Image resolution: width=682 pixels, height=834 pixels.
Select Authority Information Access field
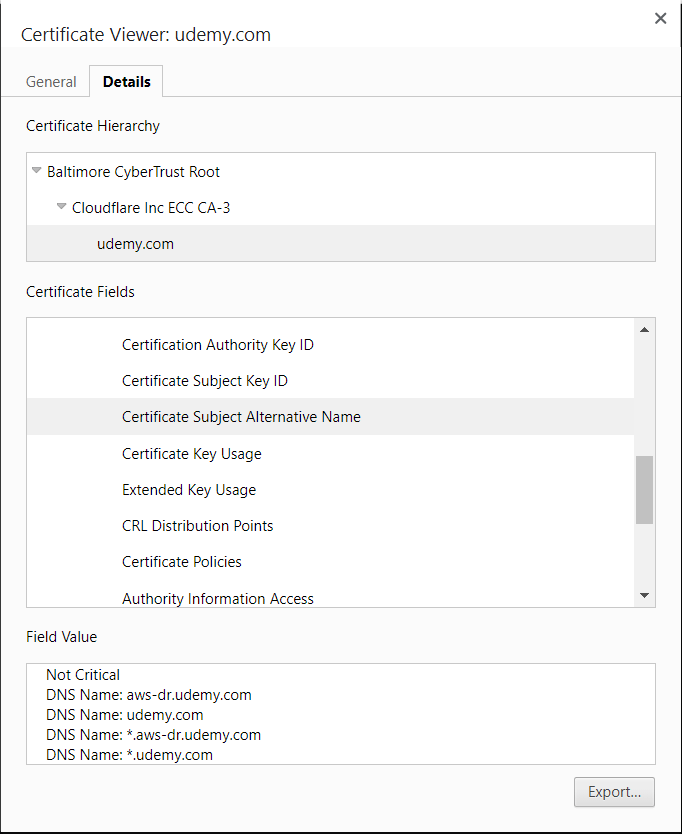[x=217, y=598]
